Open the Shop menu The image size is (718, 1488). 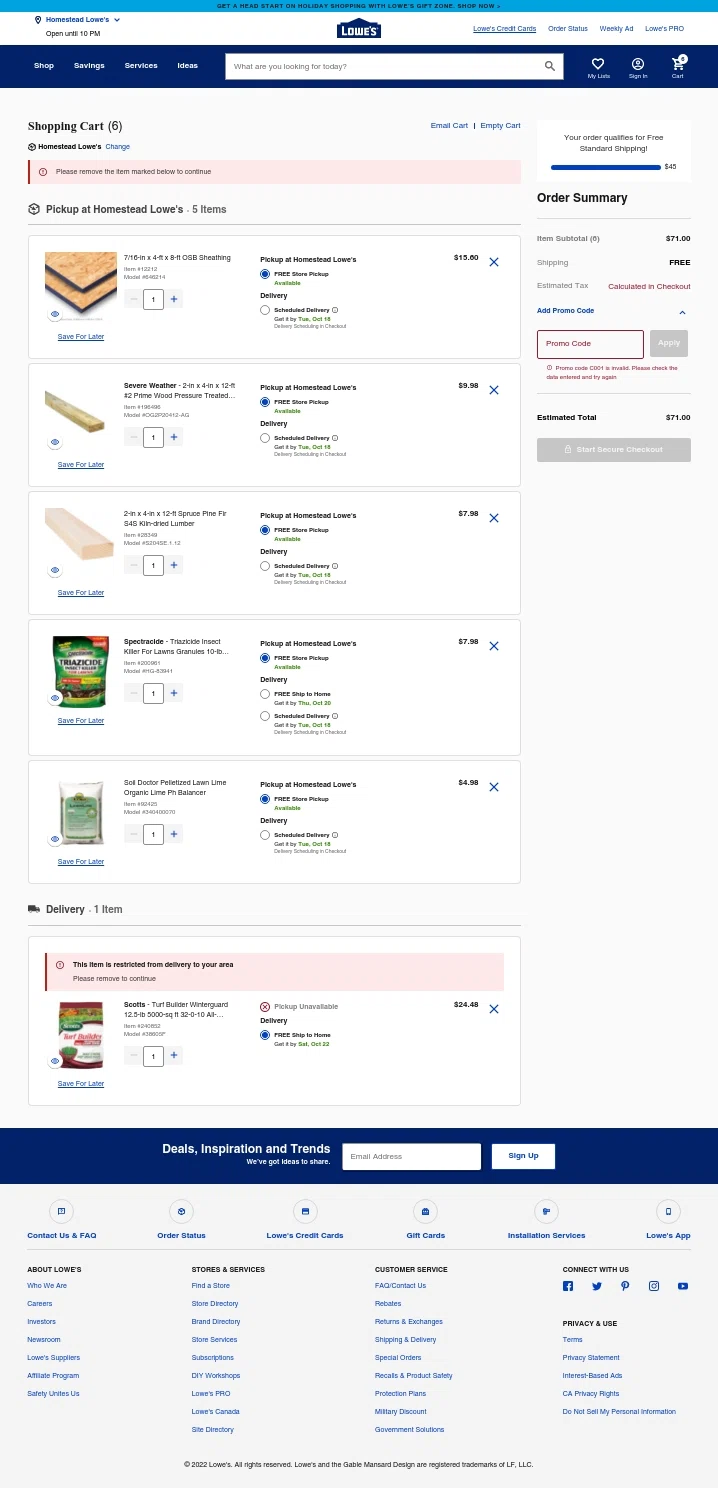click(x=44, y=66)
